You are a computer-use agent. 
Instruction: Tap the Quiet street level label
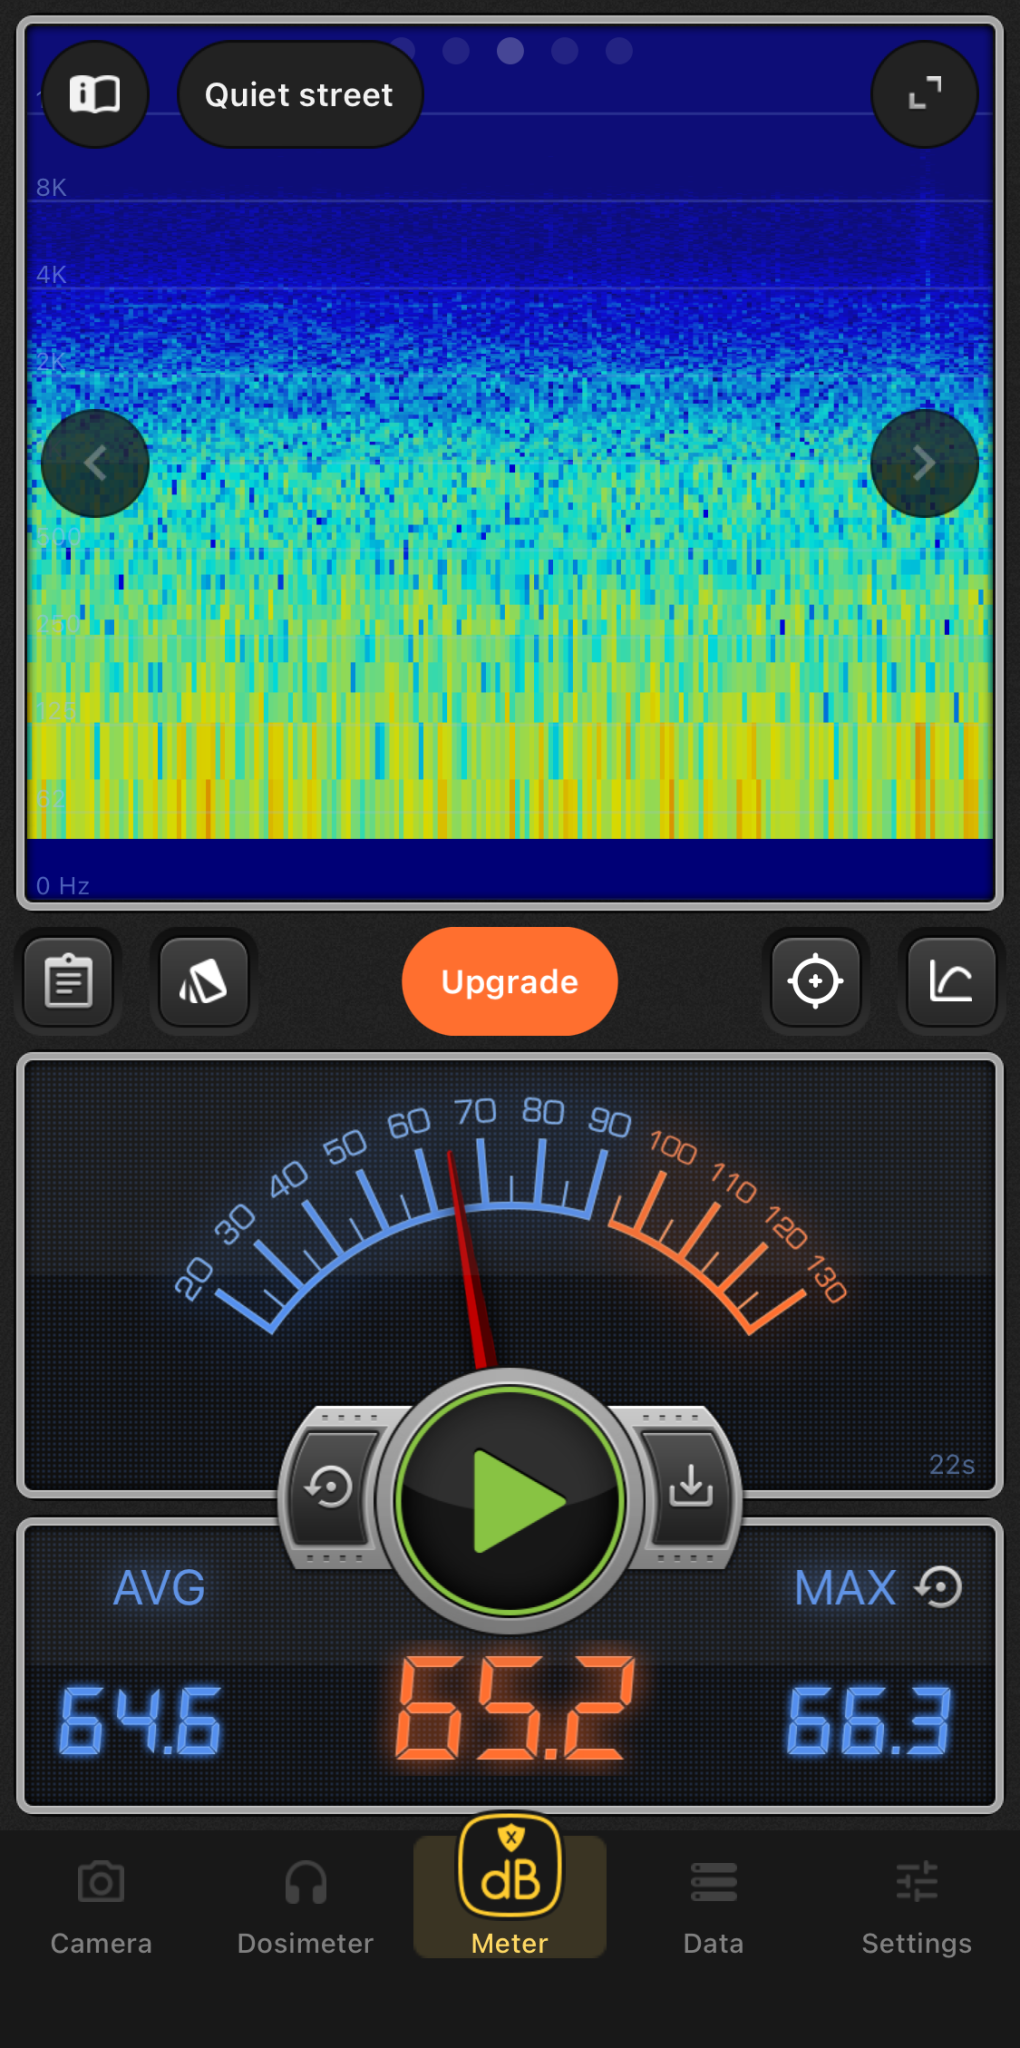[x=299, y=95]
